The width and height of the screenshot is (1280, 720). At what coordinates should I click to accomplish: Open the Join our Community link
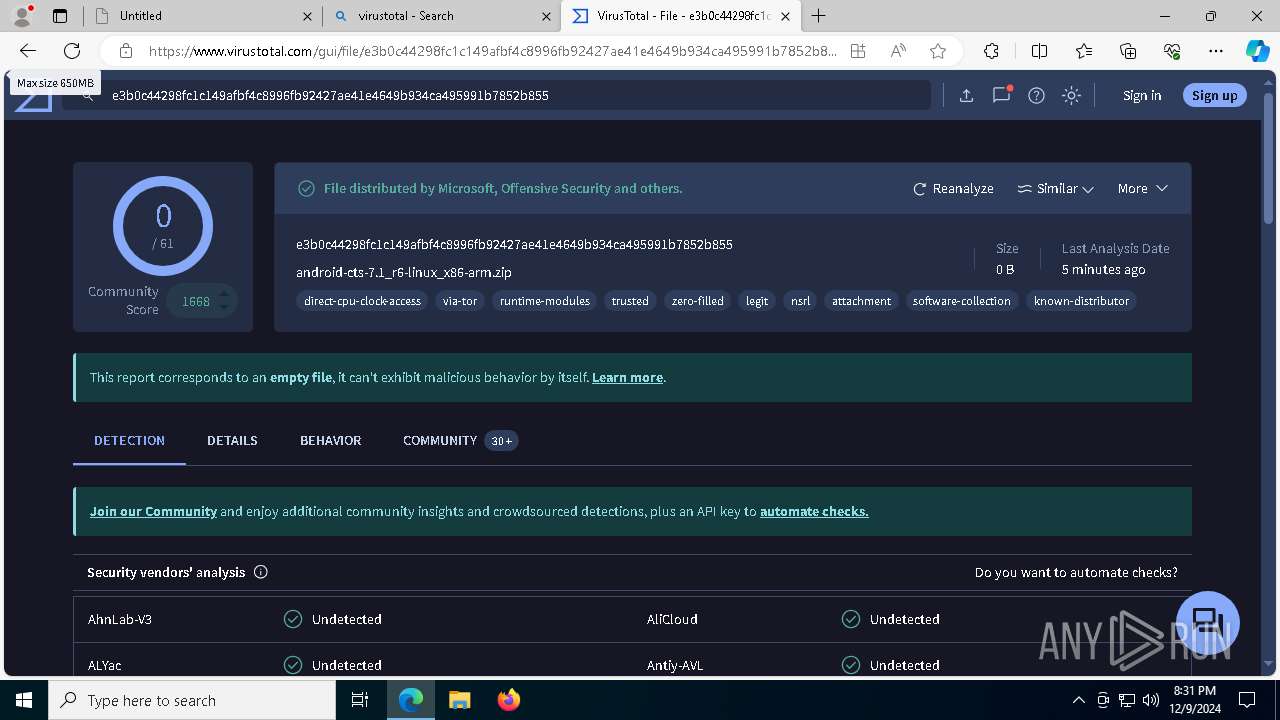153,511
